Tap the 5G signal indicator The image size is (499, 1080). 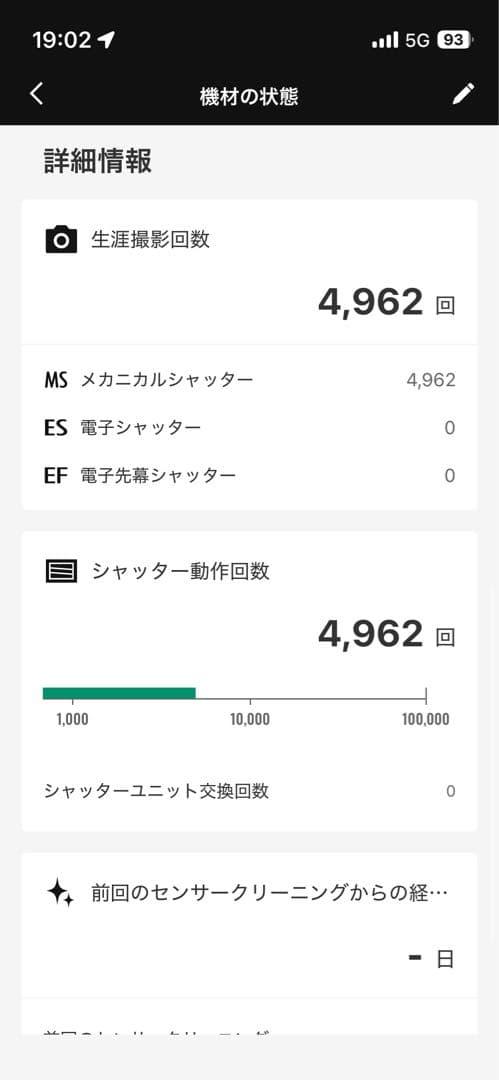417,41
